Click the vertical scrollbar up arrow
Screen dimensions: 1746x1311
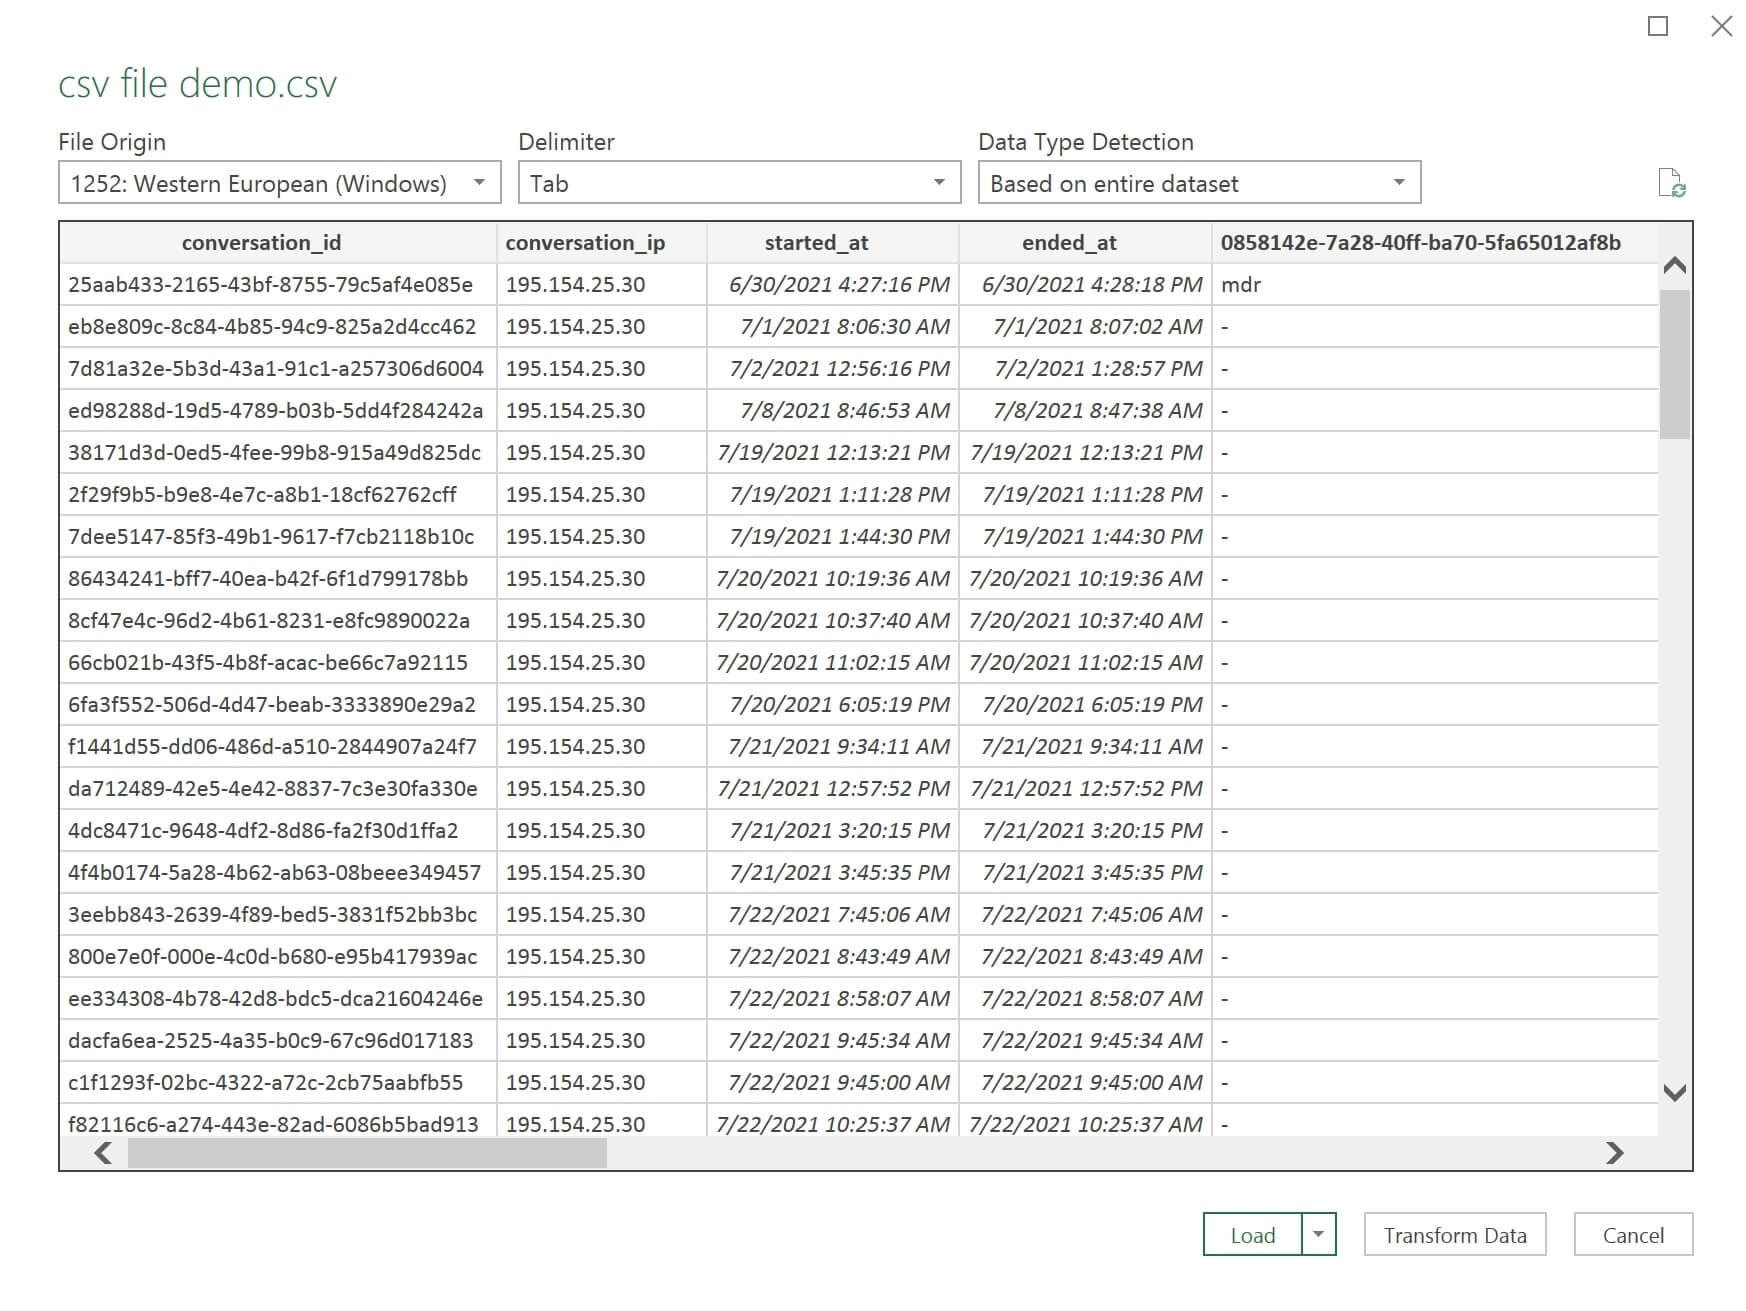coord(1675,265)
